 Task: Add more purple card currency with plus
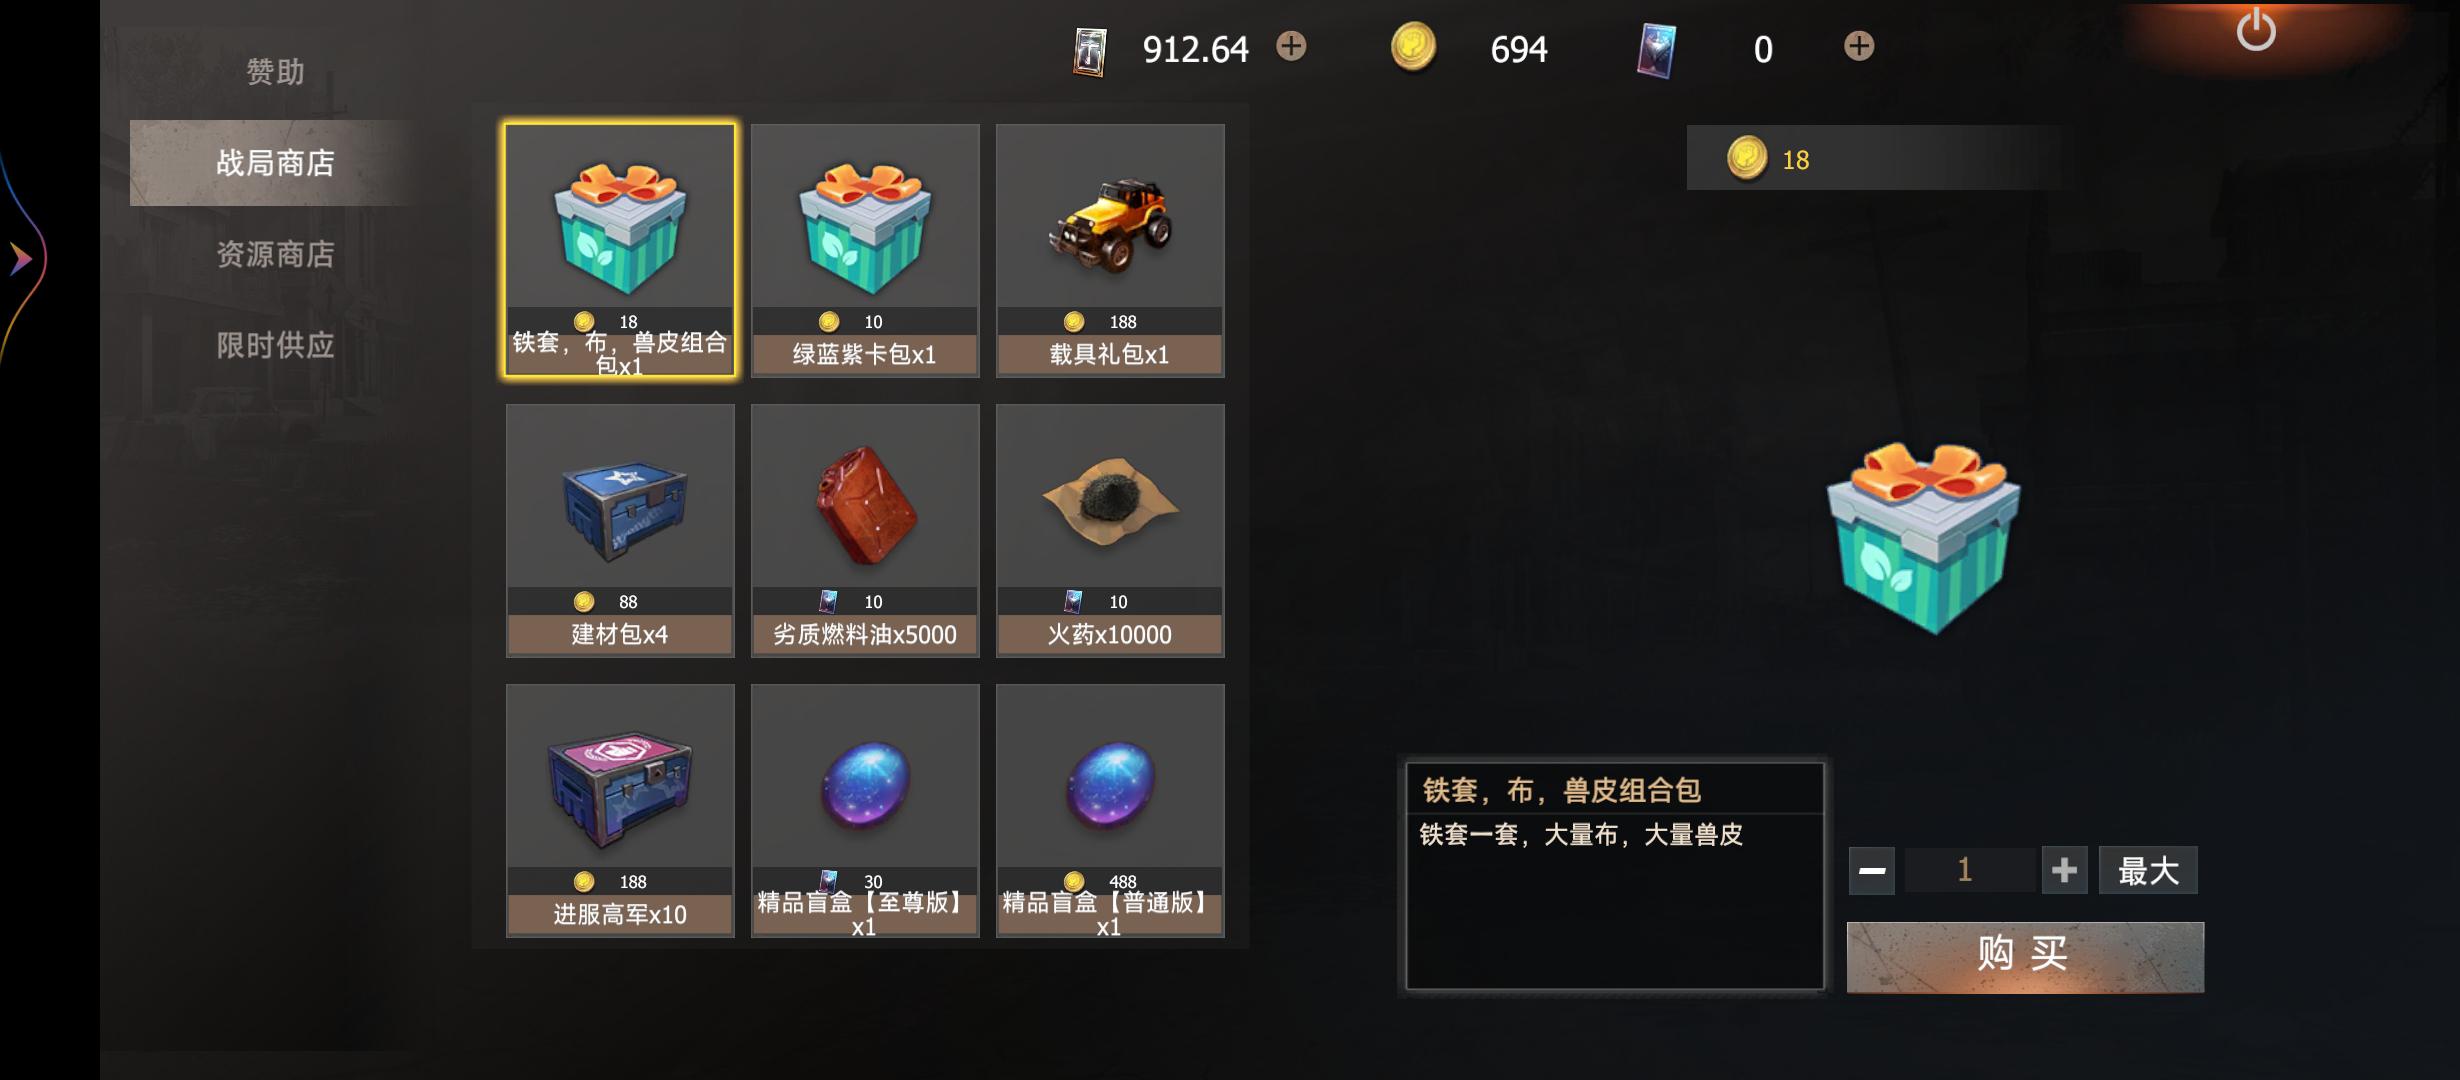[x=1859, y=46]
